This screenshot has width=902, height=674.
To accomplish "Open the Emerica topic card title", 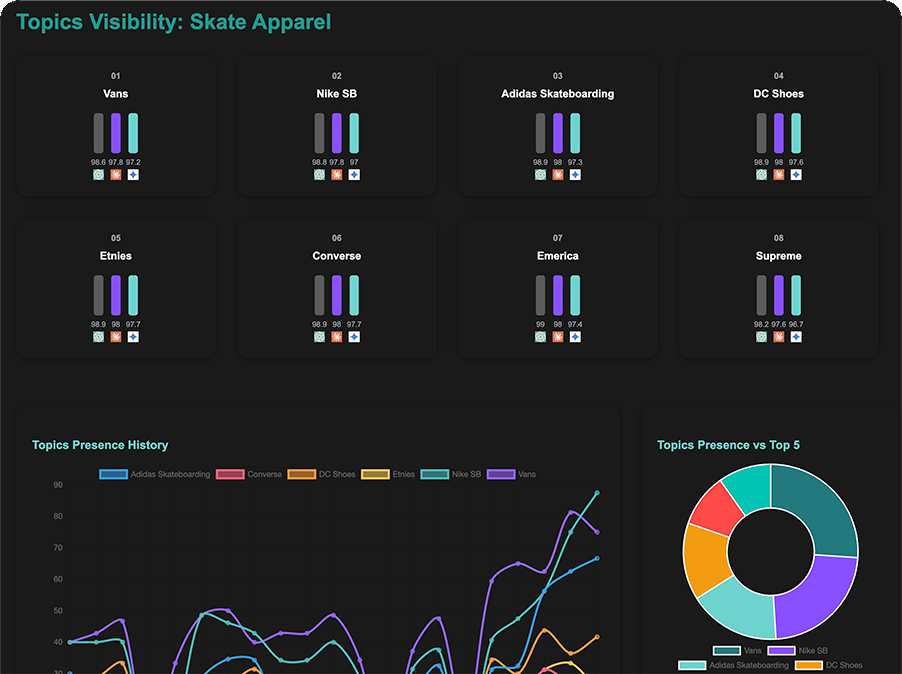I will [x=558, y=256].
